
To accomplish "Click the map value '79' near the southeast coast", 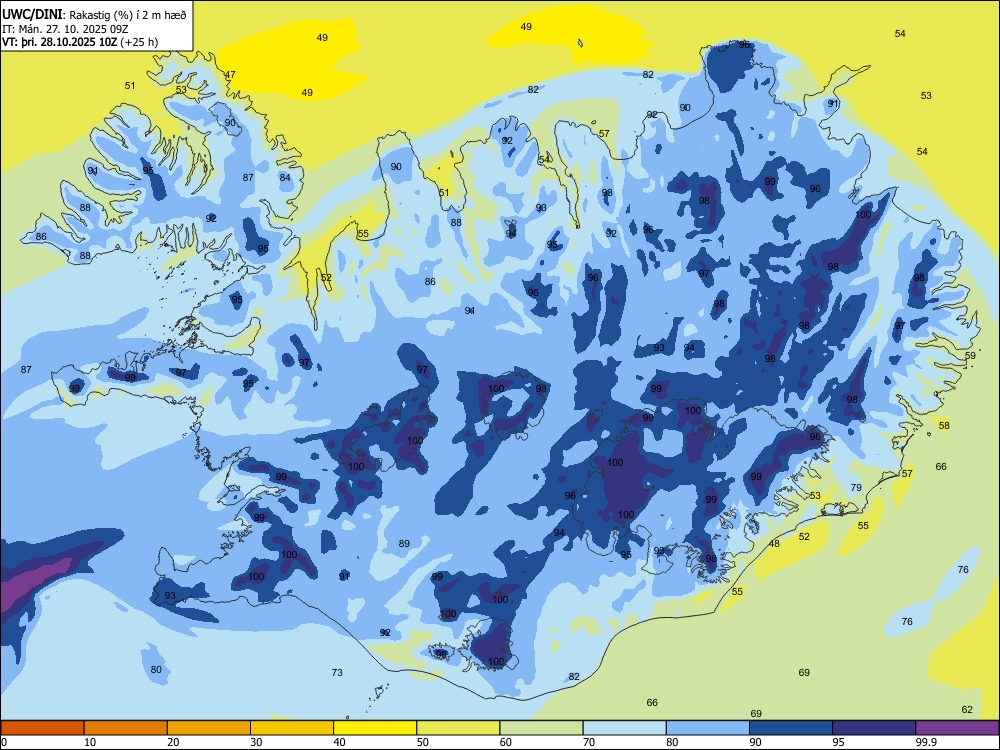I will click(x=857, y=487).
